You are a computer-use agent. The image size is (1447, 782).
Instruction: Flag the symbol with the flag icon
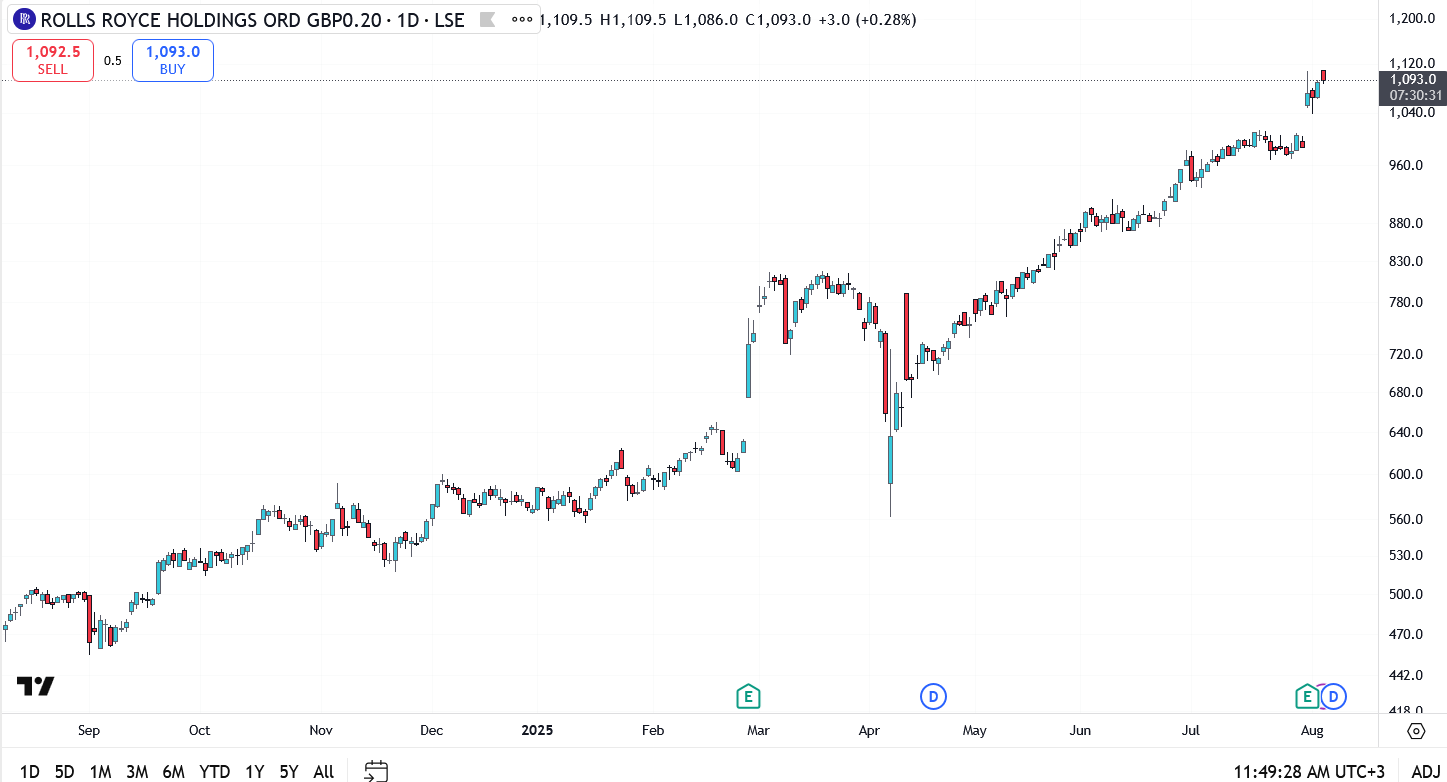click(x=487, y=19)
